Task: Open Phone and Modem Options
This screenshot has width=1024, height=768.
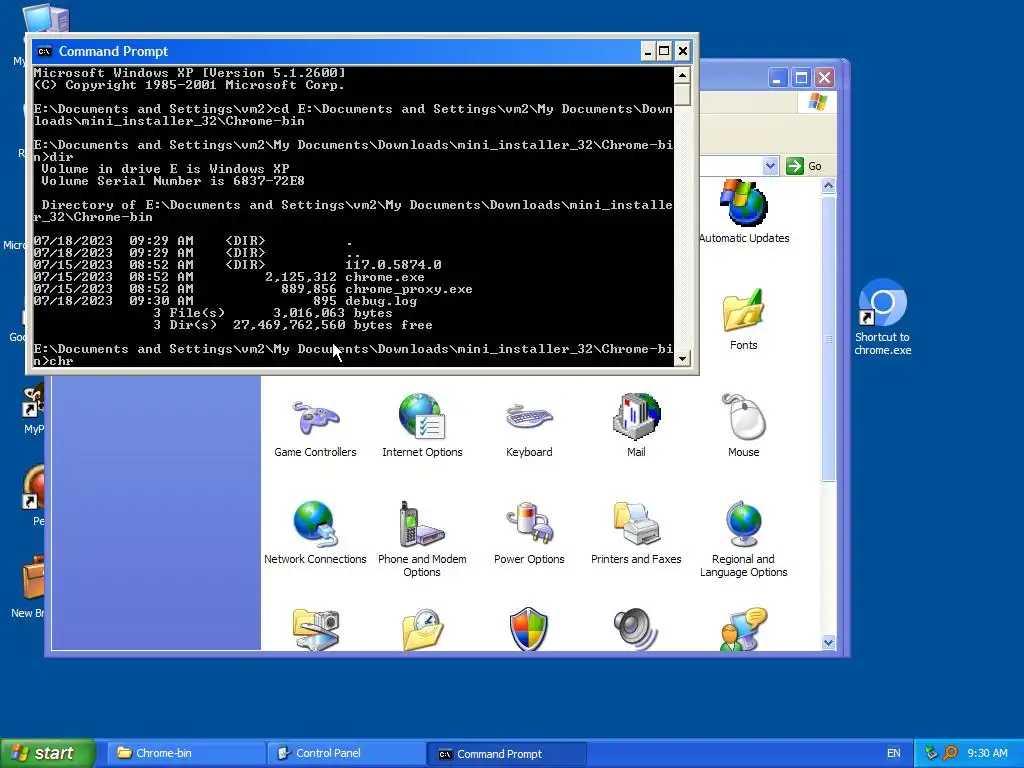Action: pos(422,539)
